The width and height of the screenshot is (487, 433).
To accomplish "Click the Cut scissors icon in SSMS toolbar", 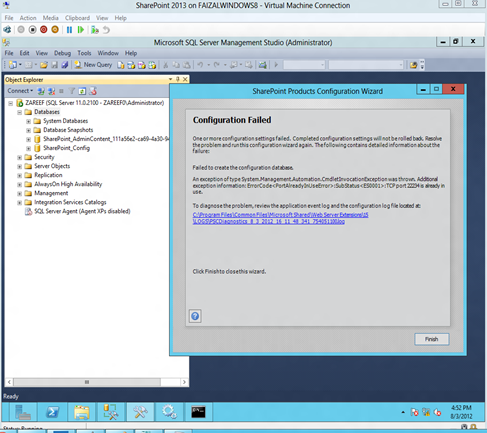I will tap(165, 65).
